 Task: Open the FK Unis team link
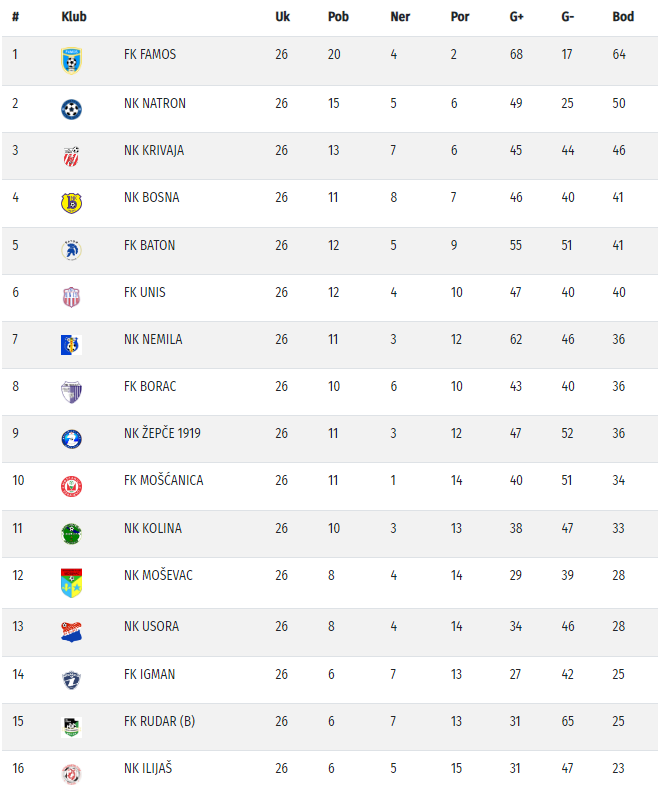pyautogui.click(x=145, y=292)
